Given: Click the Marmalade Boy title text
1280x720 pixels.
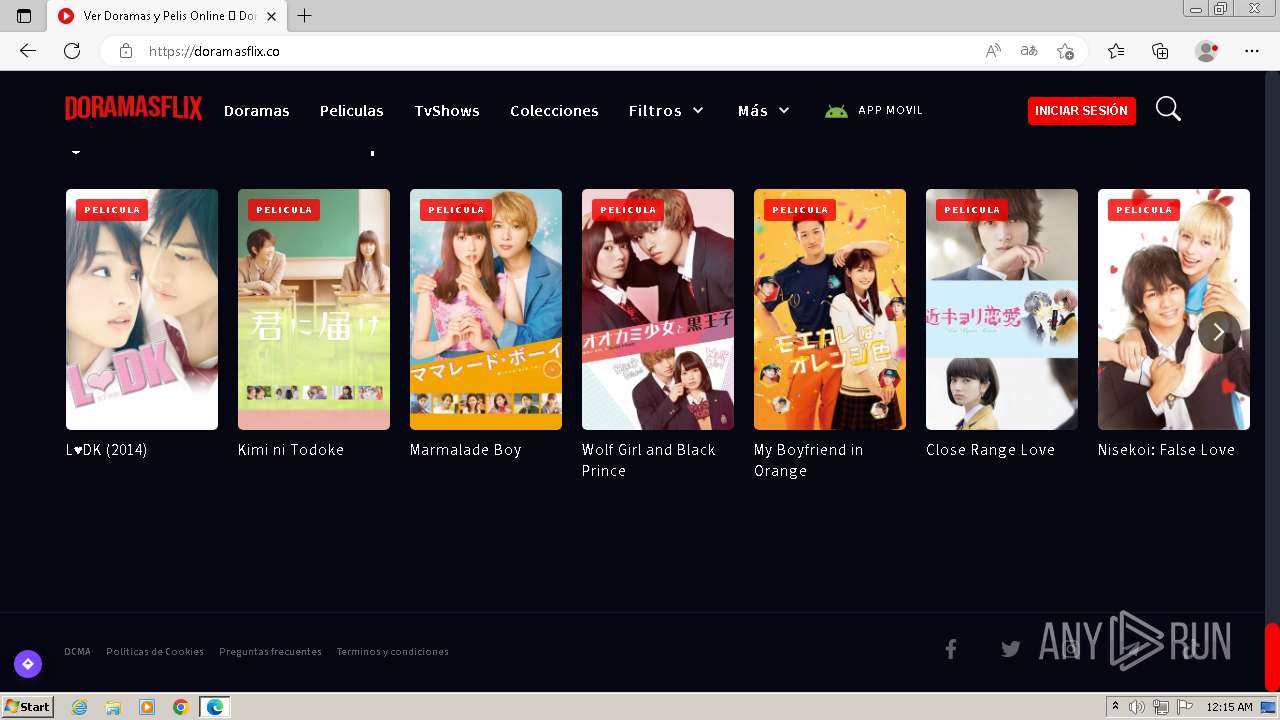Looking at the screenshot, I should click(x=466, y=450).
